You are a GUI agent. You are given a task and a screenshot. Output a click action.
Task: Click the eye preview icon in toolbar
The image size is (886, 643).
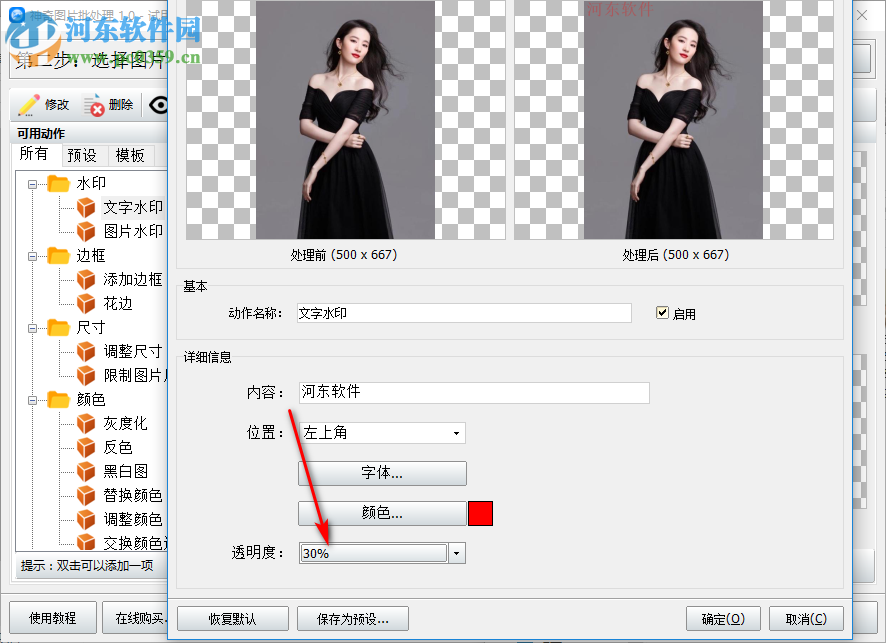click(x=159, y=105)
